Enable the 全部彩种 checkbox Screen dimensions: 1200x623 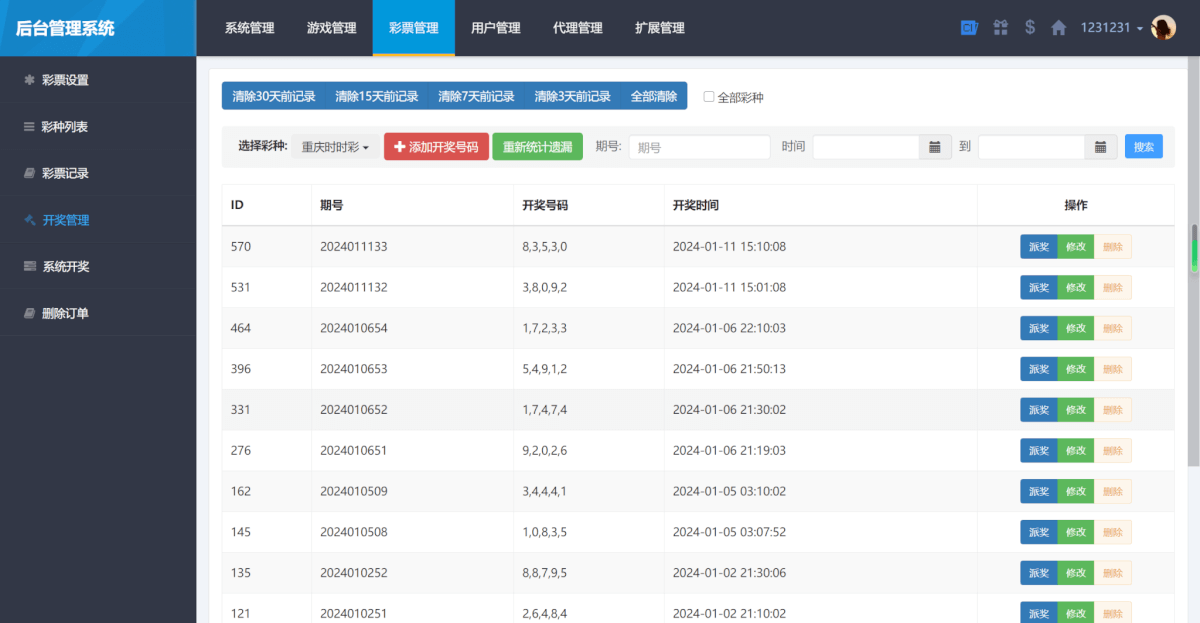click(x=709, y=97)
